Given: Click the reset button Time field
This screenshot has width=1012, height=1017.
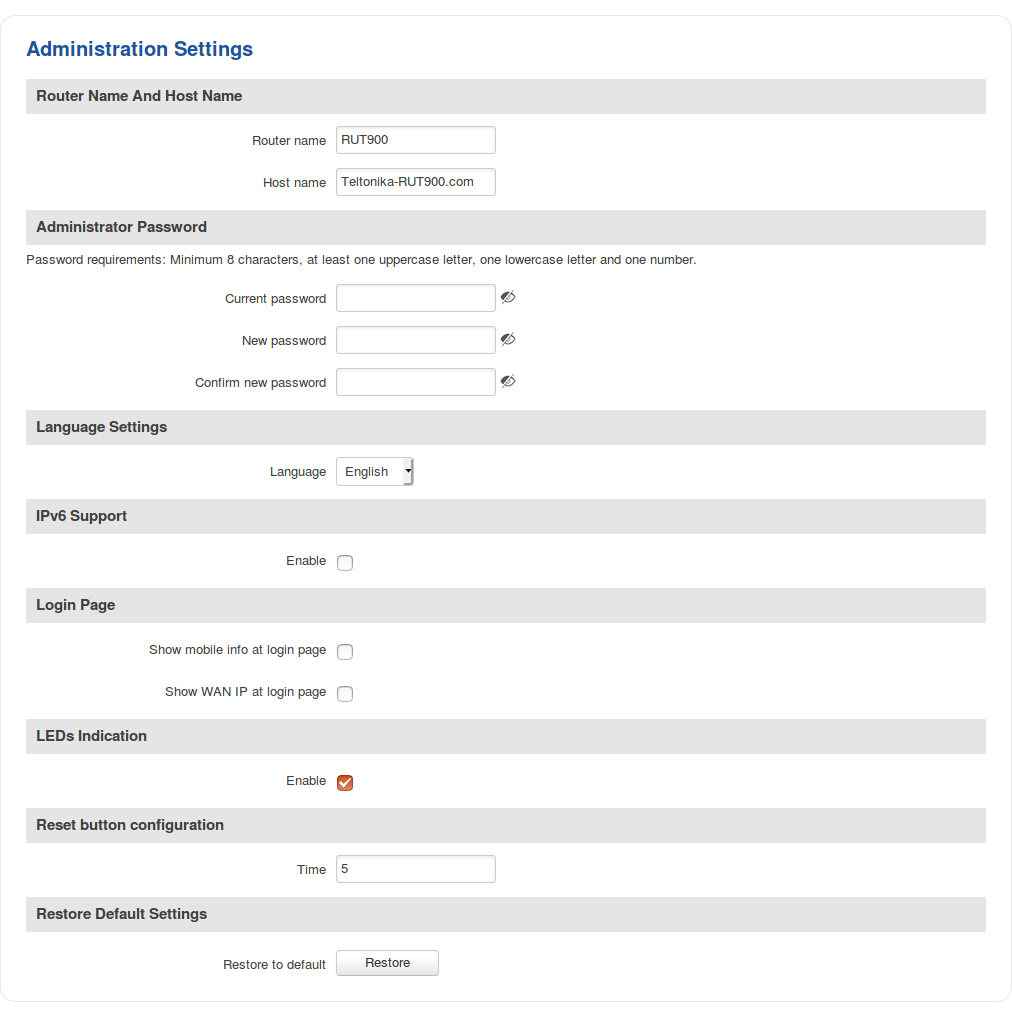Looking at the screenshot, I should tap(415, 869).
